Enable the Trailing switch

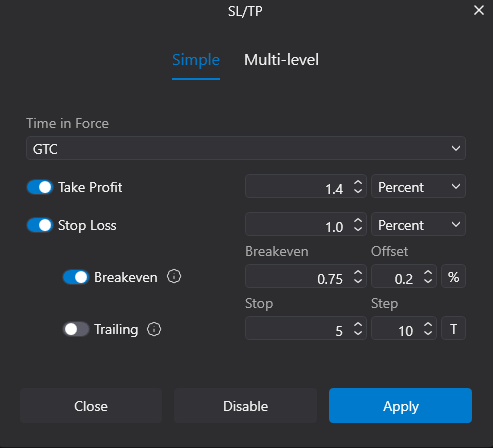[x=76, y=329]
